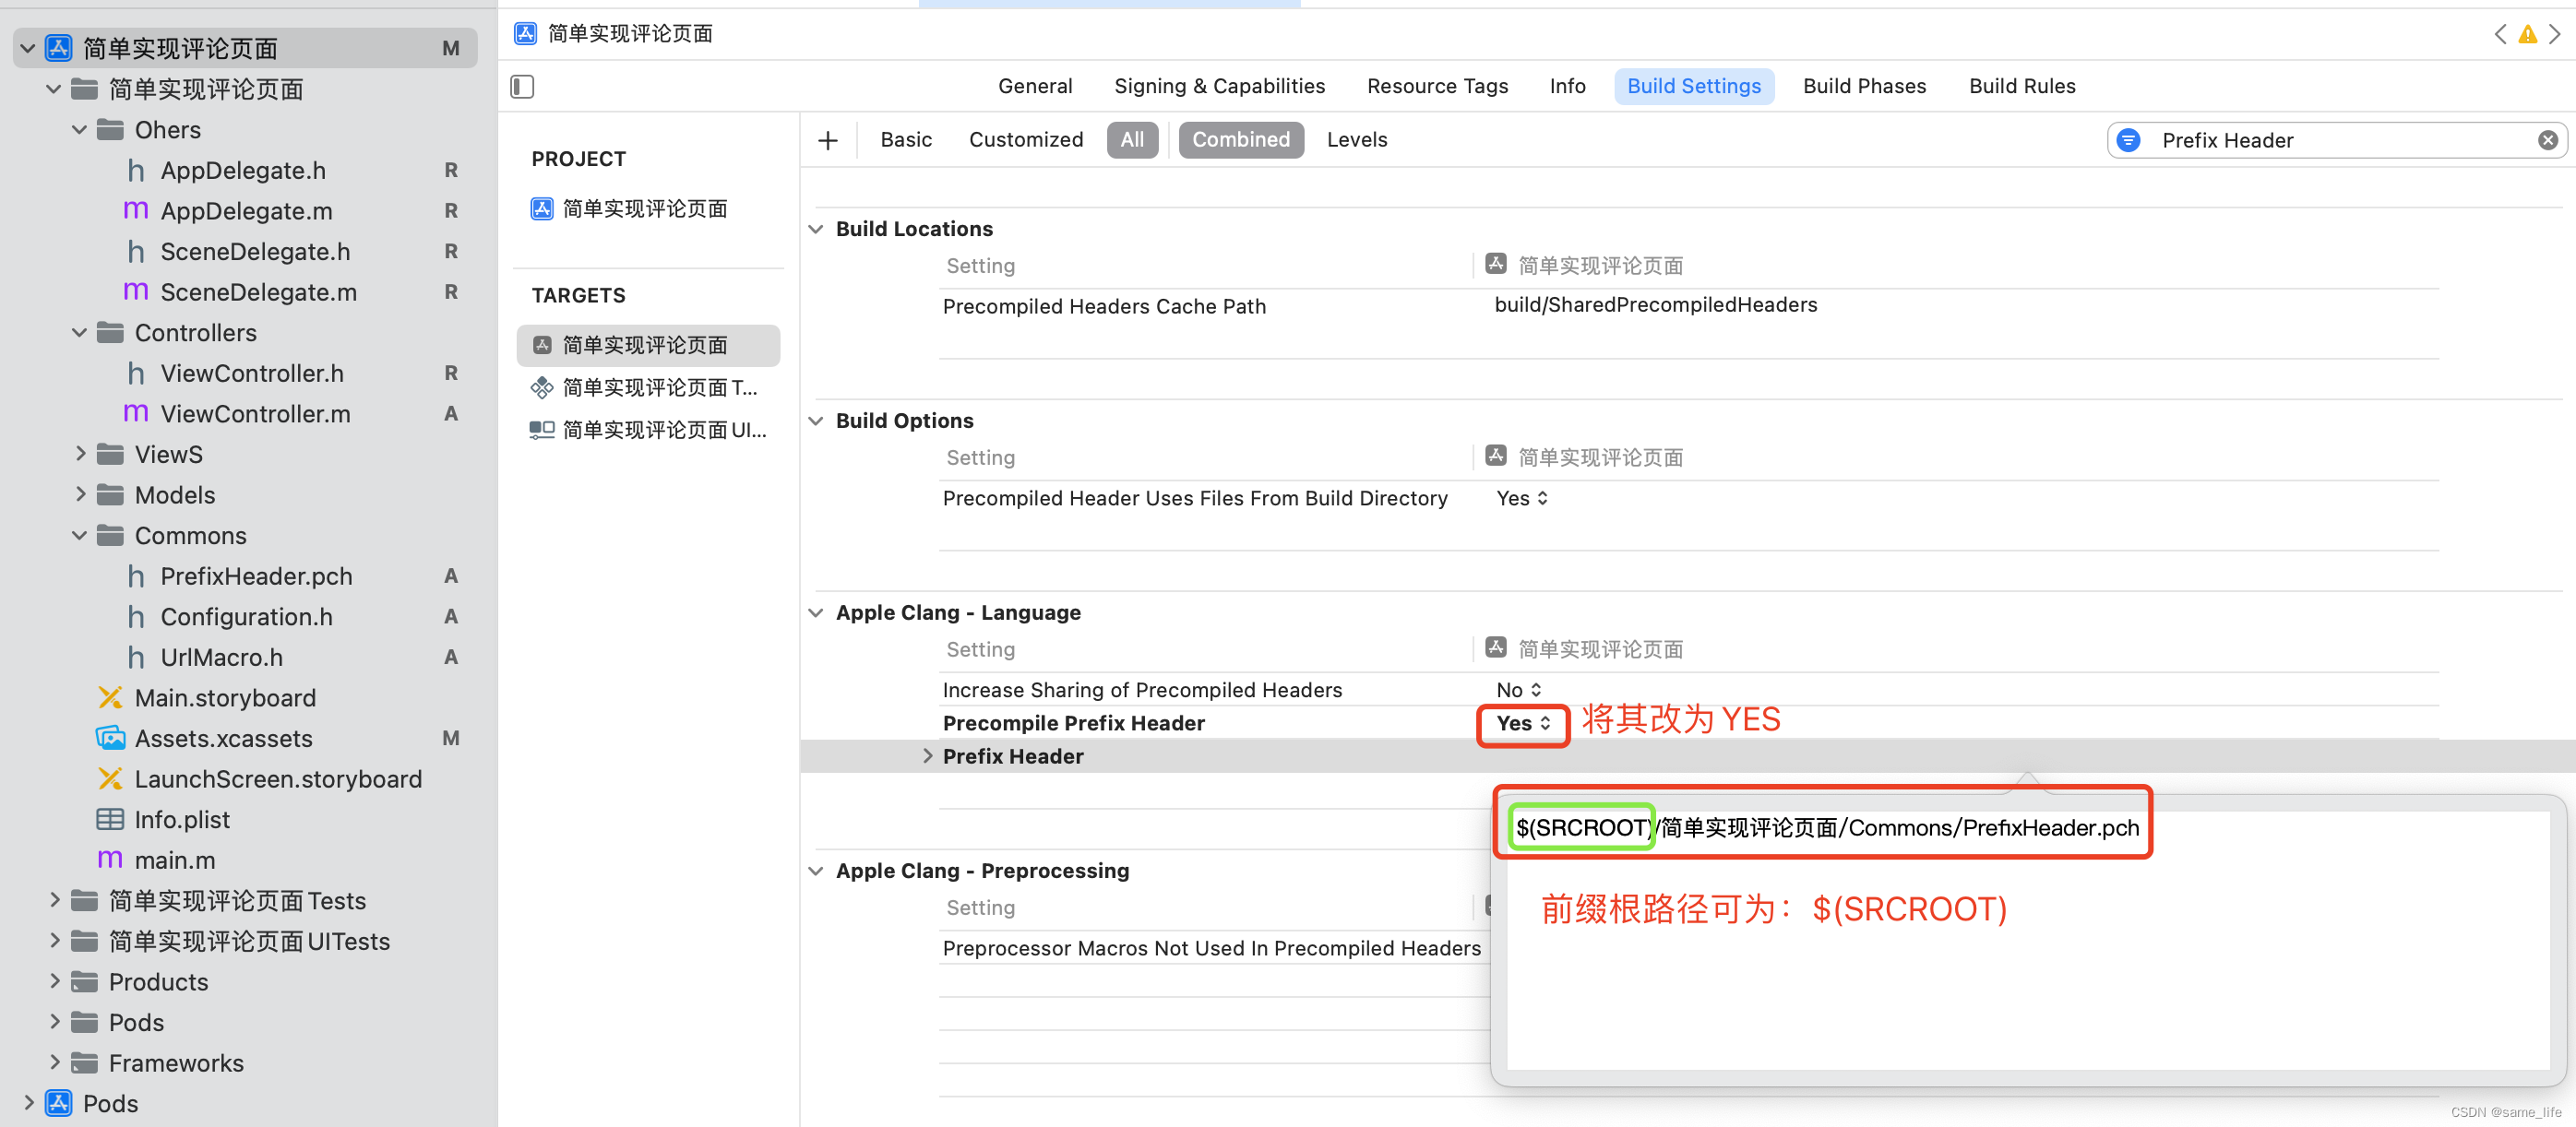
Task: Click the Tests target icon
Action: coord(543,385)
